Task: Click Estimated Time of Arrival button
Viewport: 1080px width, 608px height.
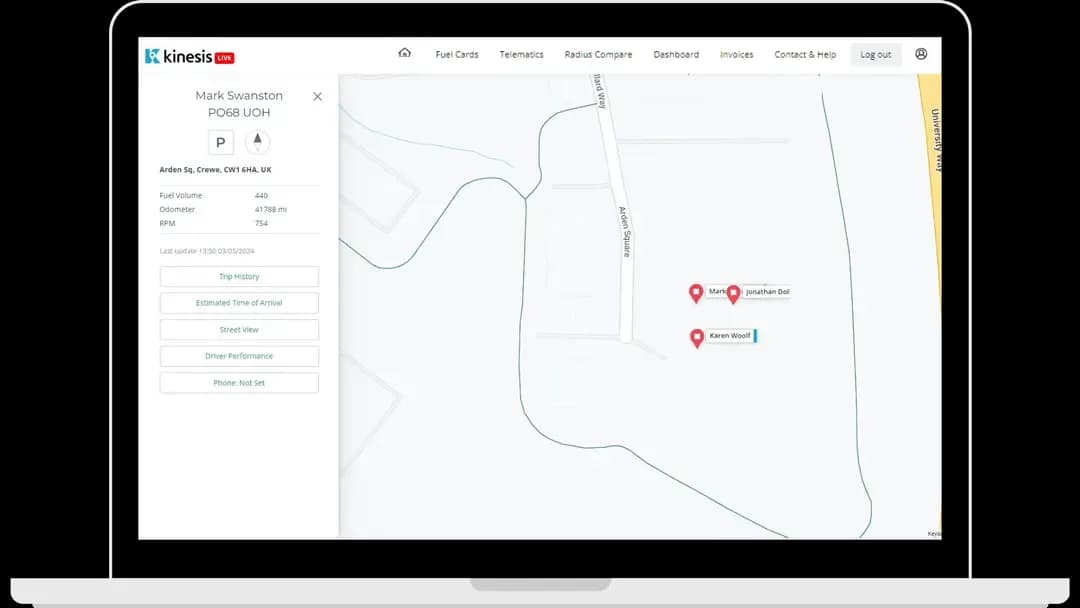Action: click(239, 303)
